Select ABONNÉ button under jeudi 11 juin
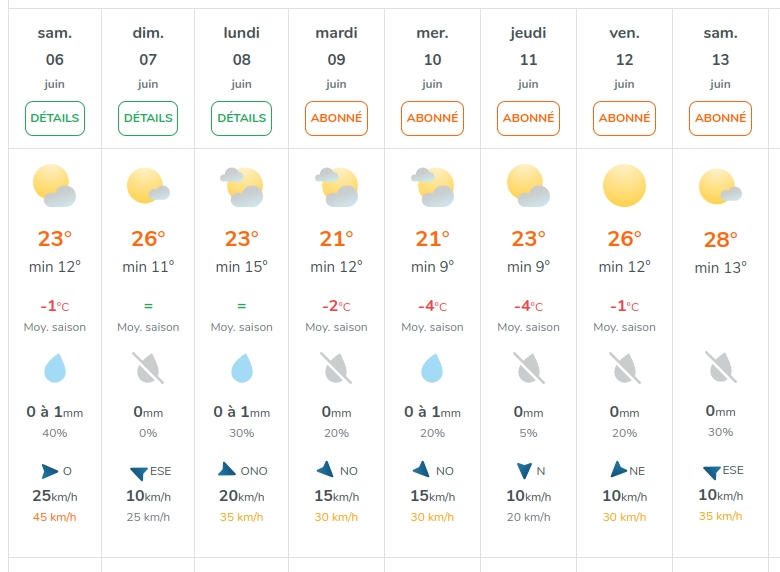Image resolution: width=780 pixels, height=572 pixels. [528, 118]
